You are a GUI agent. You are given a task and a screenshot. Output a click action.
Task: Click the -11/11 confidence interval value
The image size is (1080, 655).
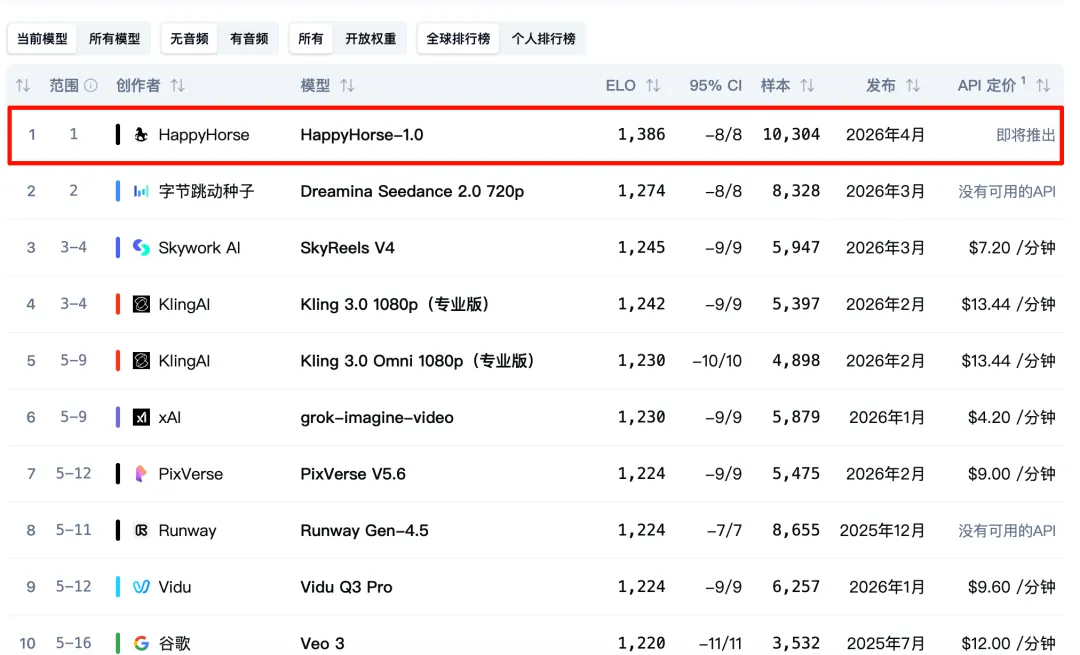coord(720,643)
